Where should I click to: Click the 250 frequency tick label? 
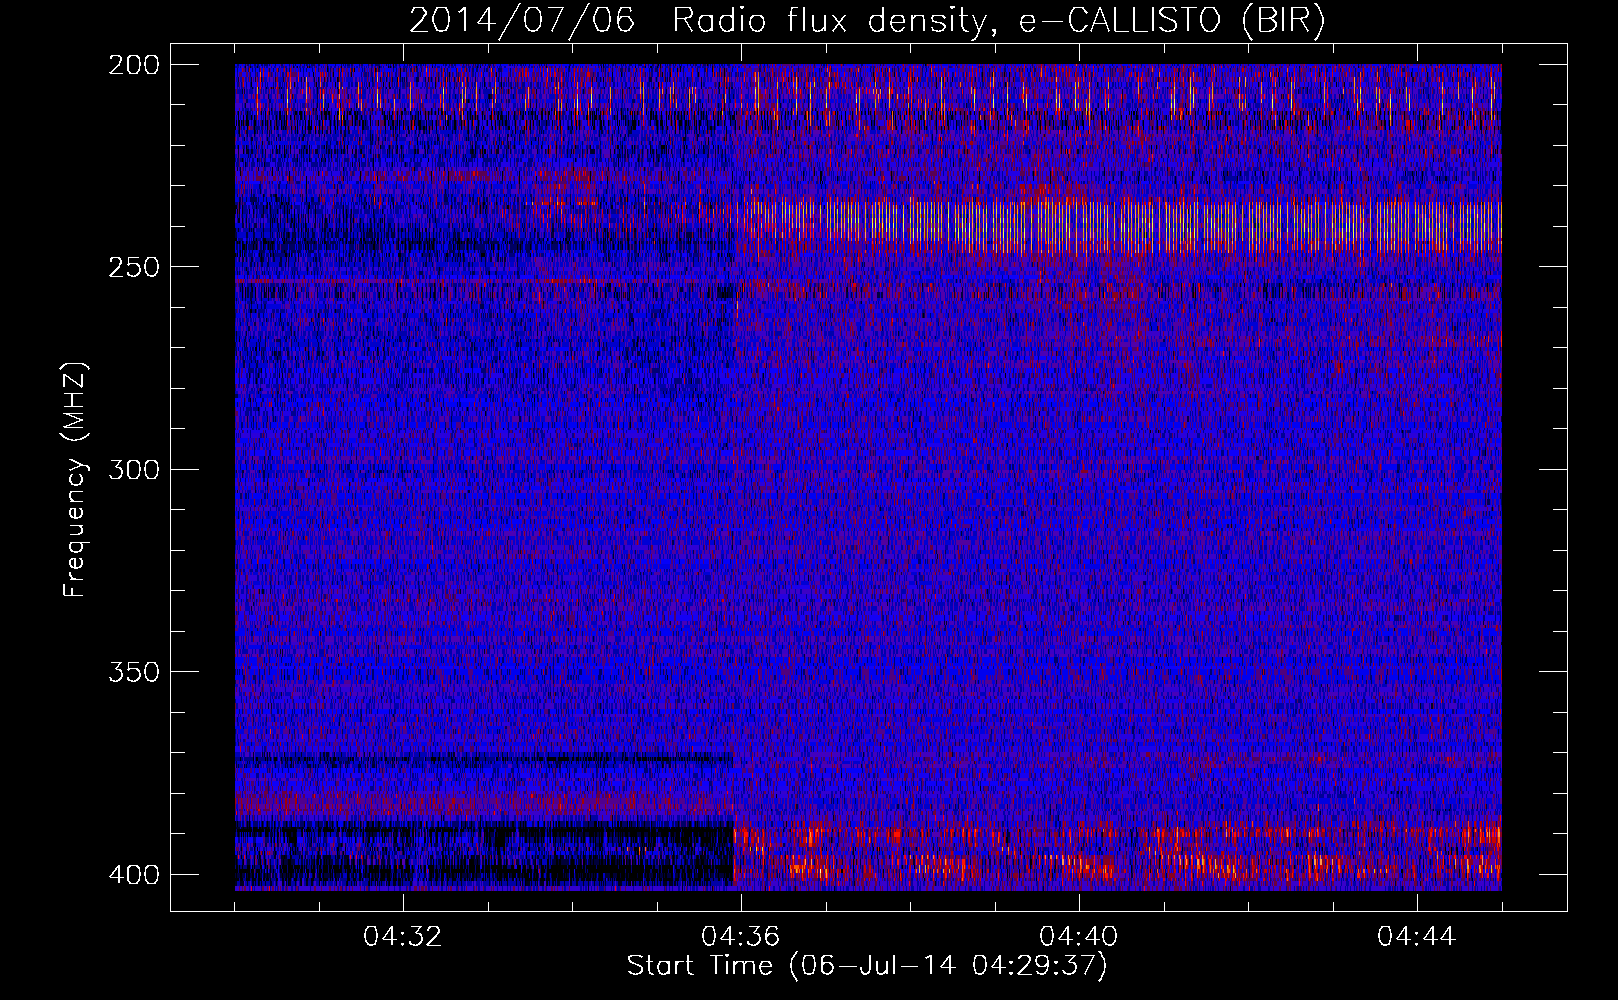point(133,267)
